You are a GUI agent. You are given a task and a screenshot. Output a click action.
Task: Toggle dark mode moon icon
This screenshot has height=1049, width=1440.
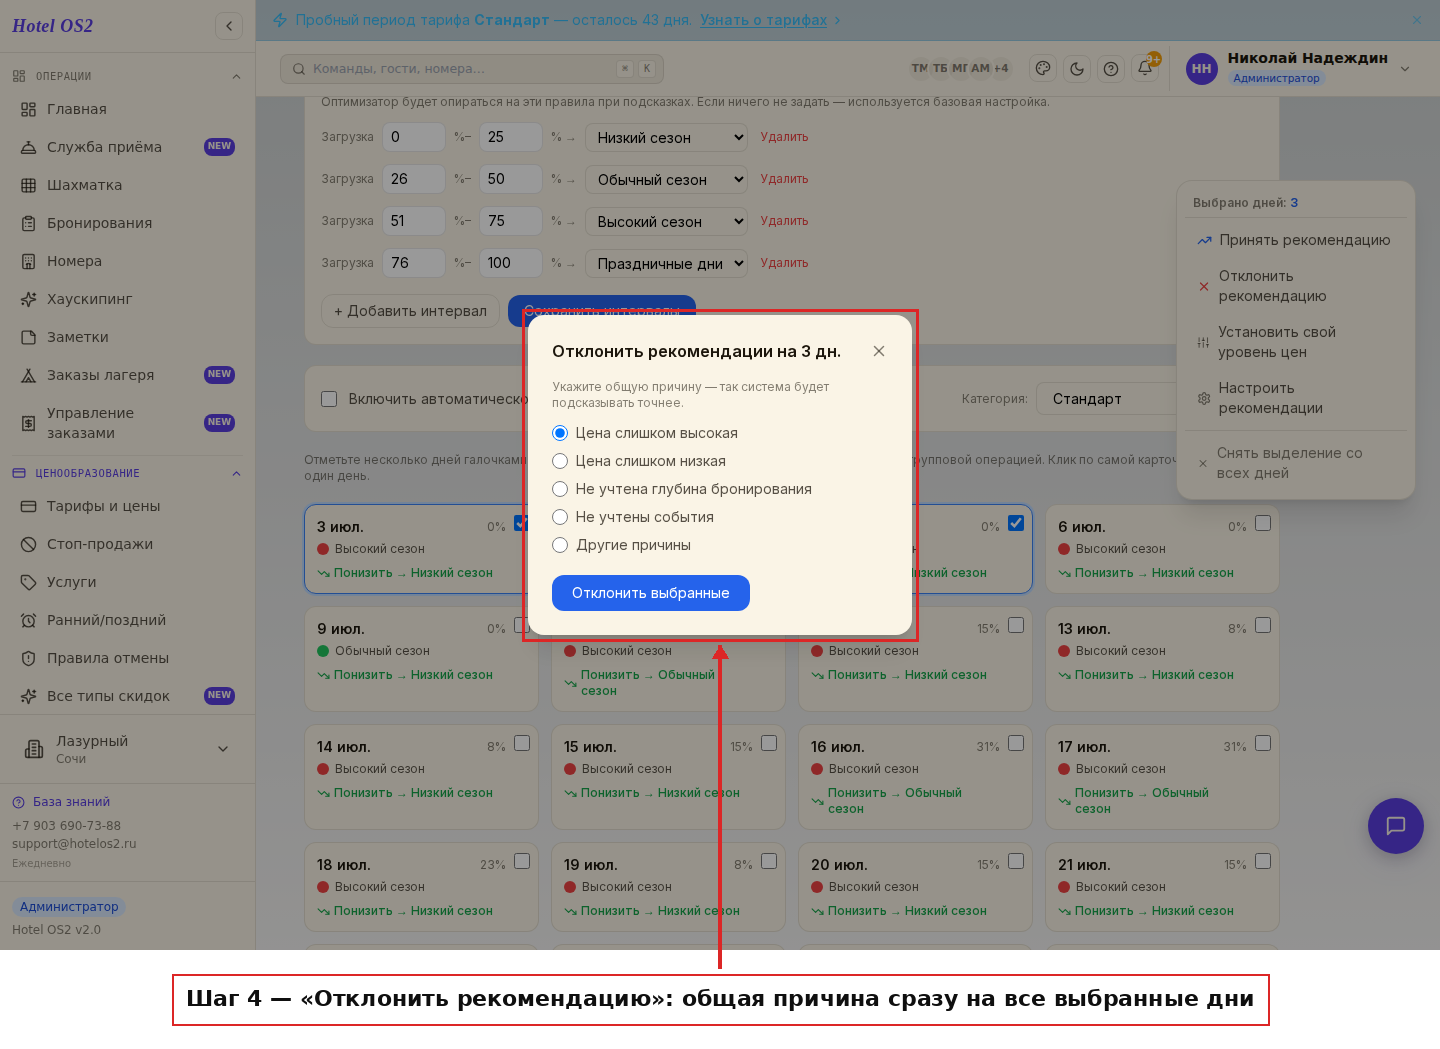(1077, 68)
